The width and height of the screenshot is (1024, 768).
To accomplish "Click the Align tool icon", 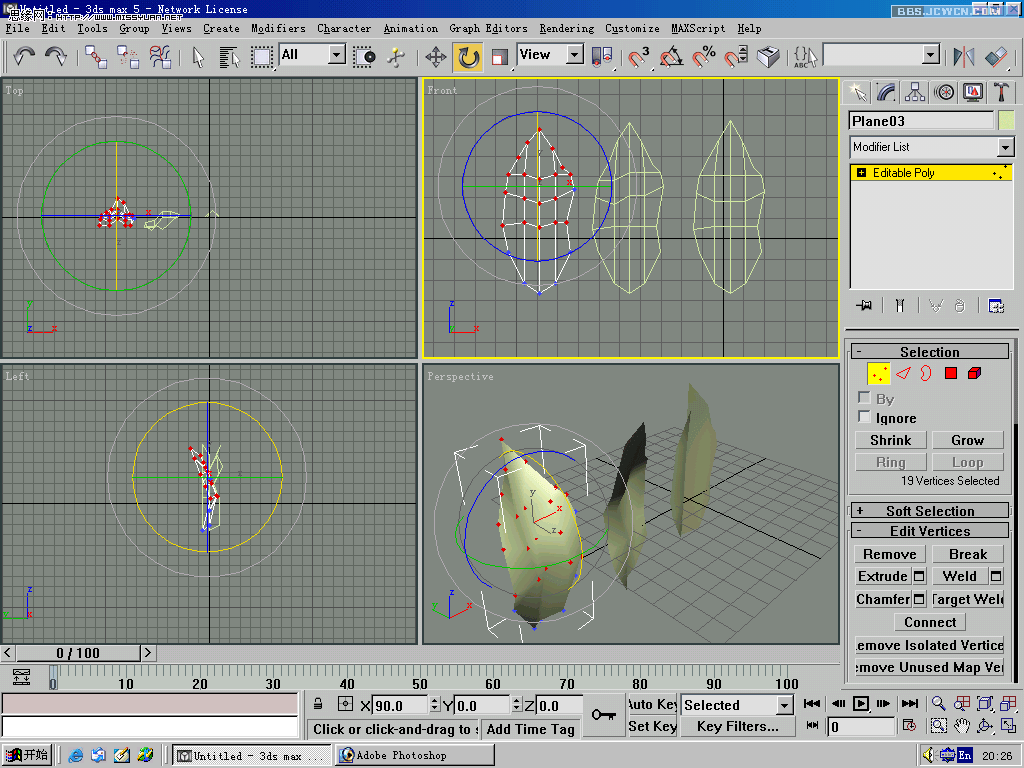I will [996, 57].
